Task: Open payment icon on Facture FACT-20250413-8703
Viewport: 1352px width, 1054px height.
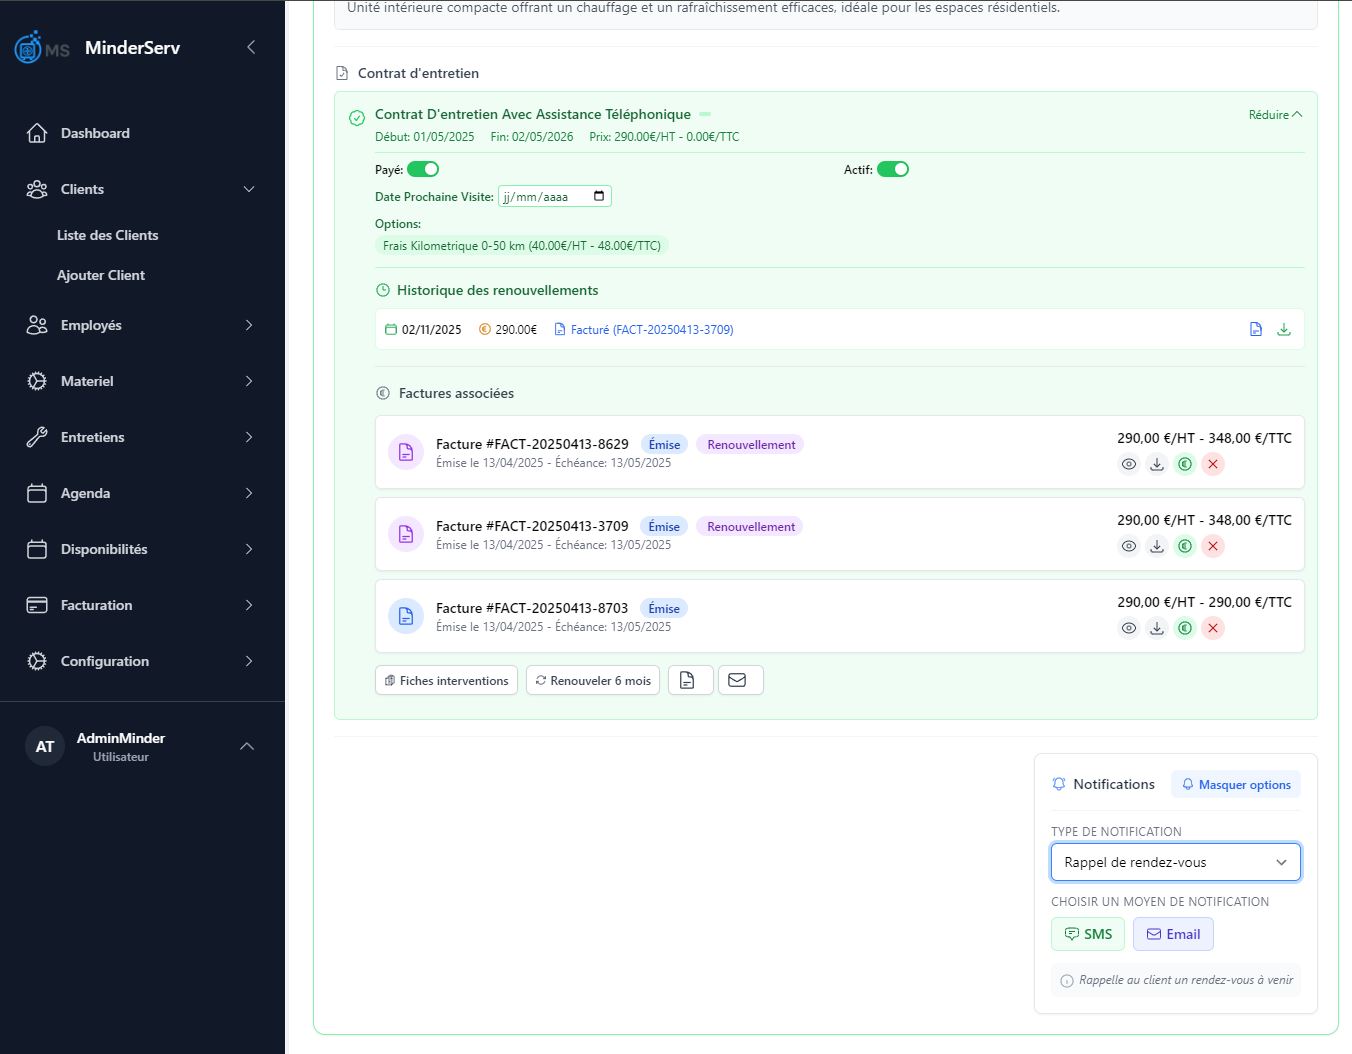Action: [x=1184, y=628]
